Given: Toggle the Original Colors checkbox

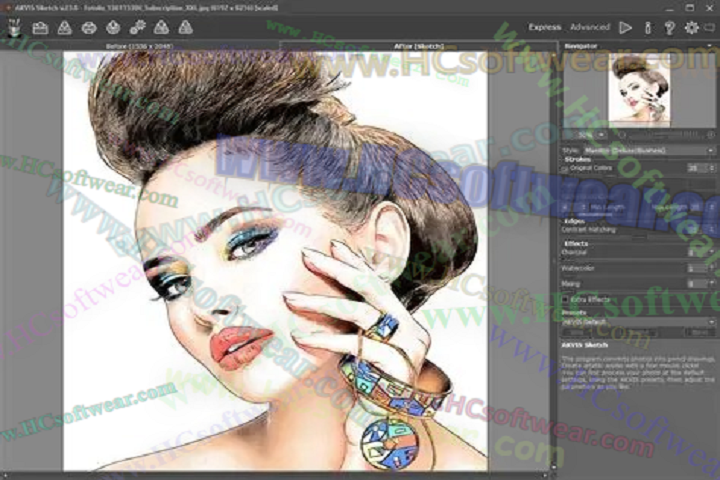Looking at the screenshot, I should tap(566, 169).
